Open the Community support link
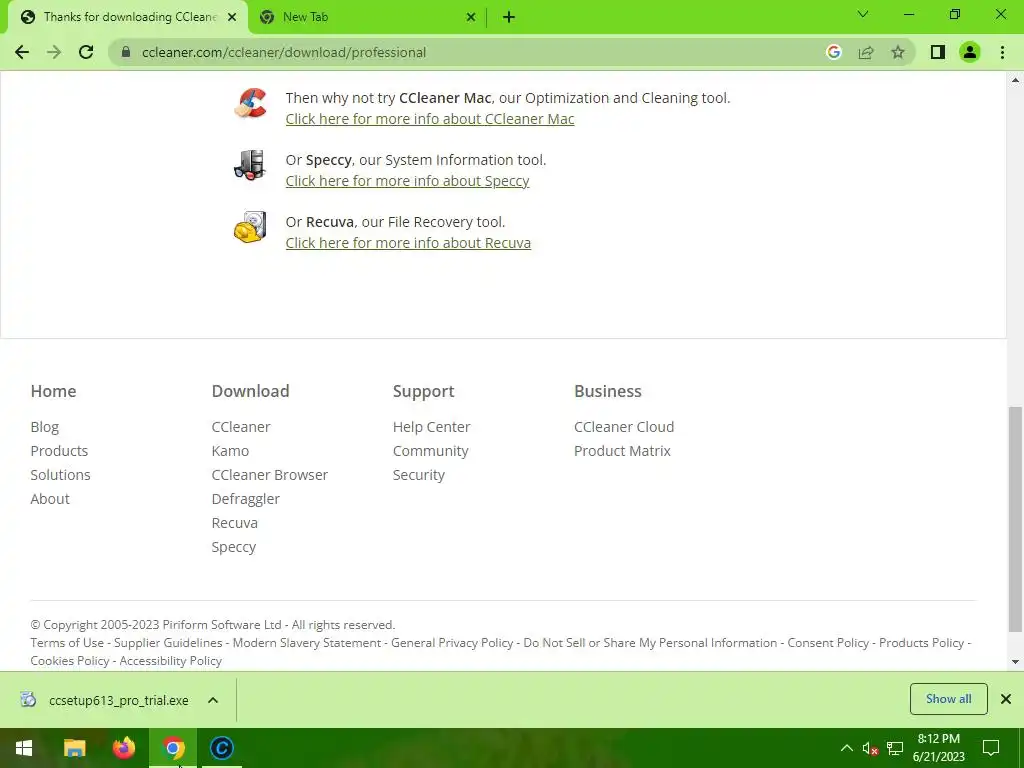 click(430, 451)
